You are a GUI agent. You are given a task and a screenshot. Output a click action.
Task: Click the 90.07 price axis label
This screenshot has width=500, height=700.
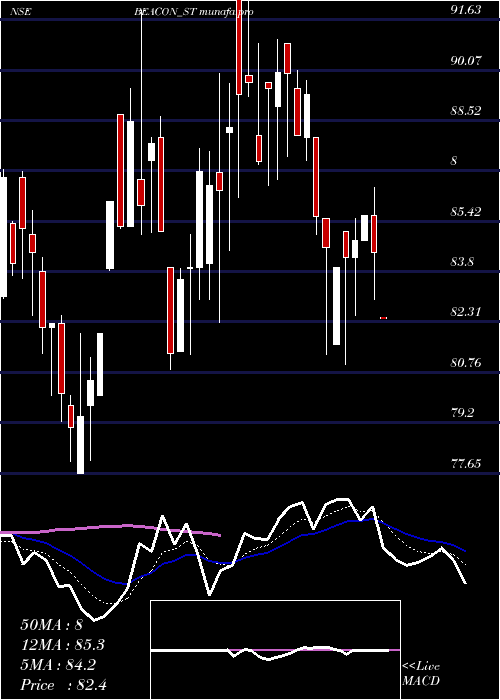pyautogui.click(x=466, y=60)
